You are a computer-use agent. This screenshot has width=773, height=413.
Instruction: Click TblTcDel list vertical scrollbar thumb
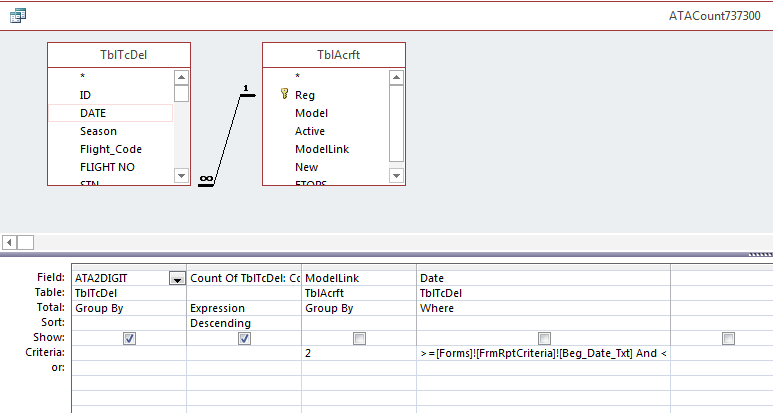tap(181, 93)
